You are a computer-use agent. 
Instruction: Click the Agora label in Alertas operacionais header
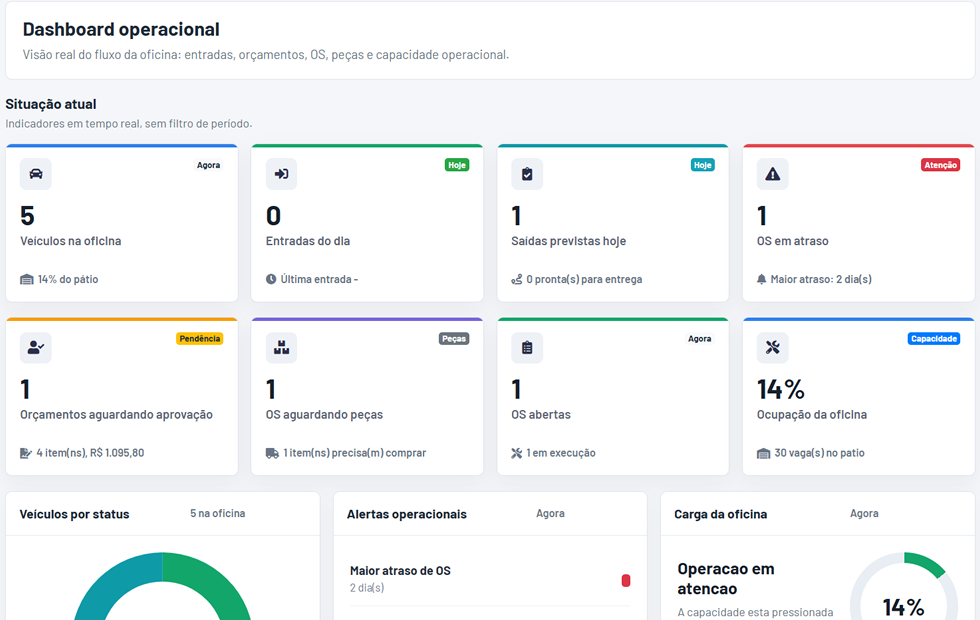pyautogui.click(x=551, y=513)
